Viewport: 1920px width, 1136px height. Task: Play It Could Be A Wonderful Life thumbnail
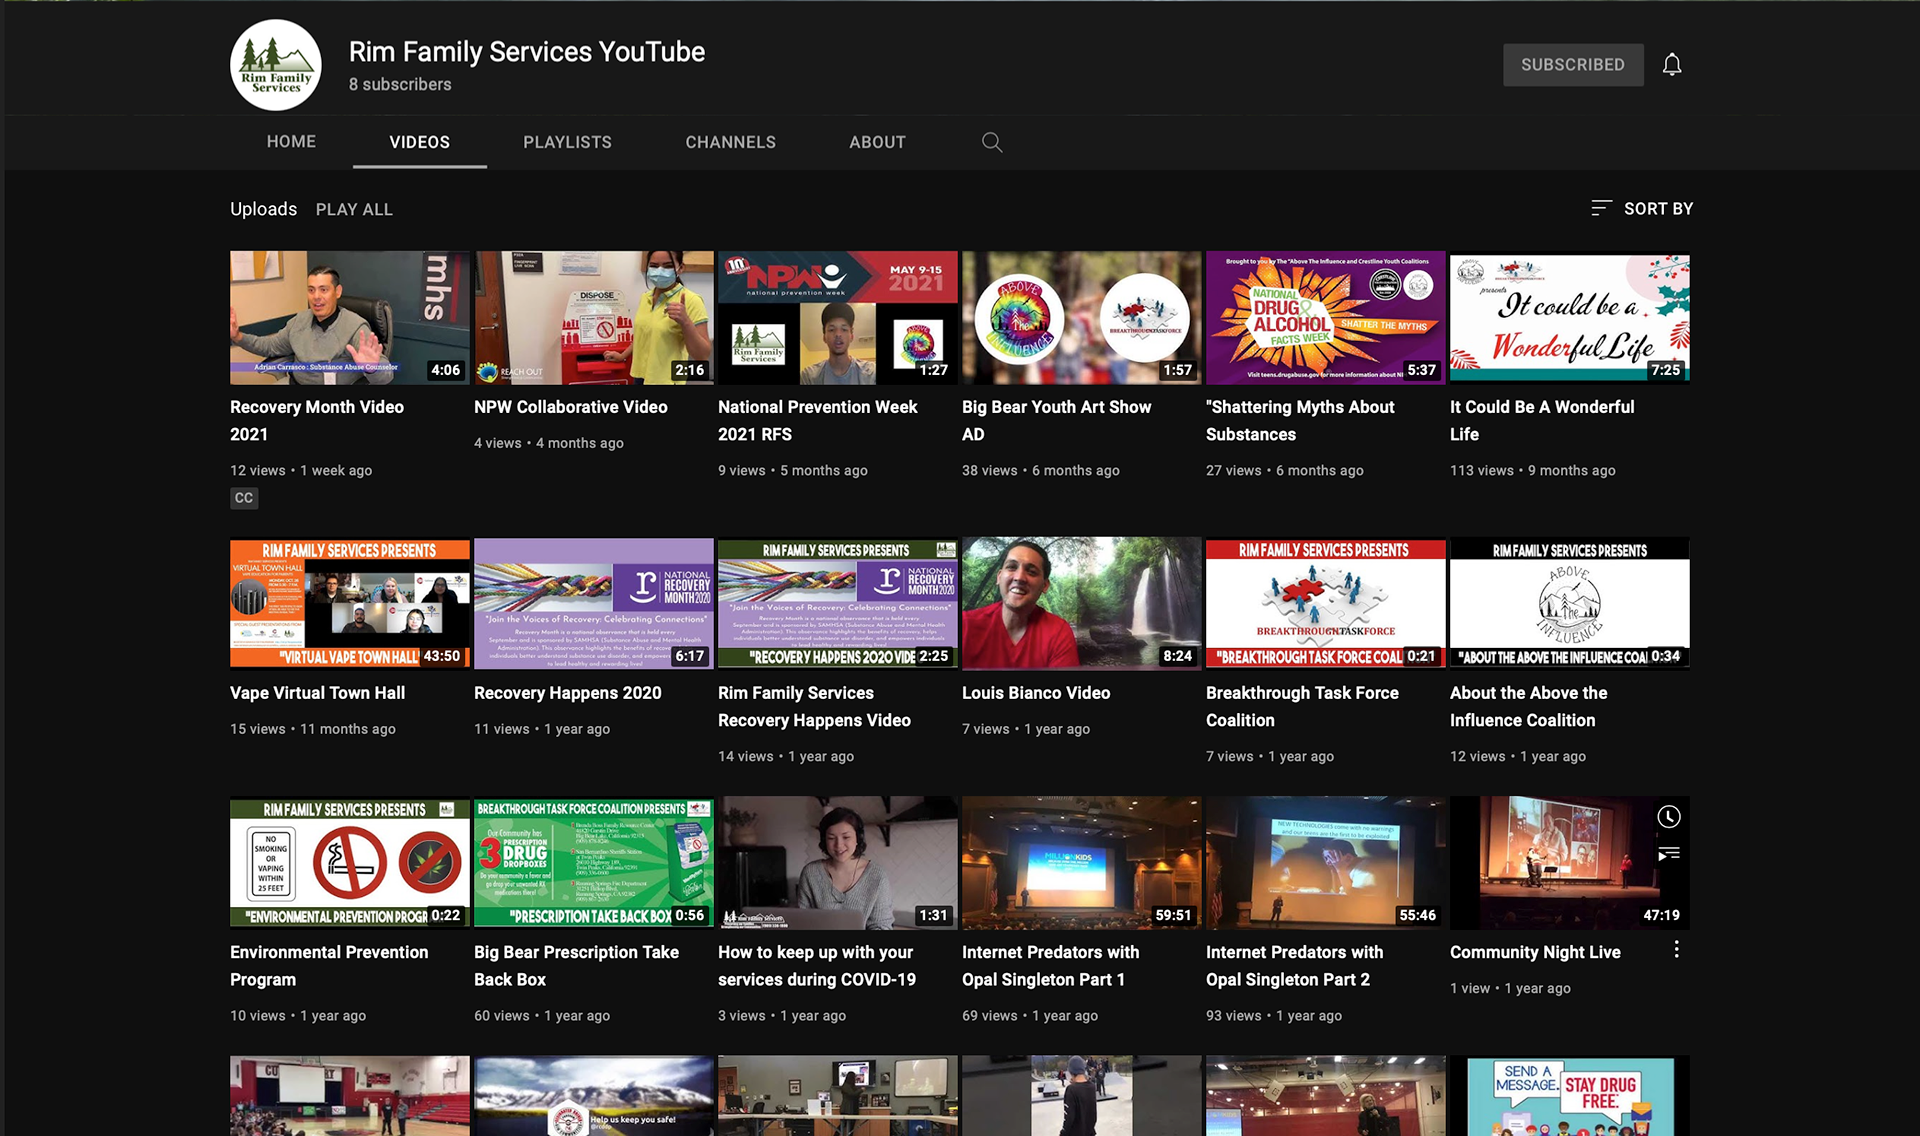1569,318
